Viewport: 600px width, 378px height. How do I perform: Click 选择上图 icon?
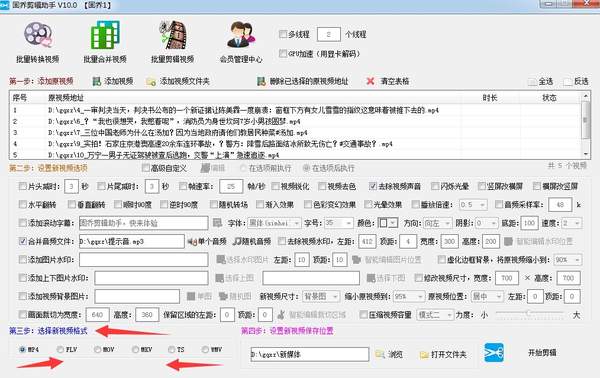coord(219,278)
